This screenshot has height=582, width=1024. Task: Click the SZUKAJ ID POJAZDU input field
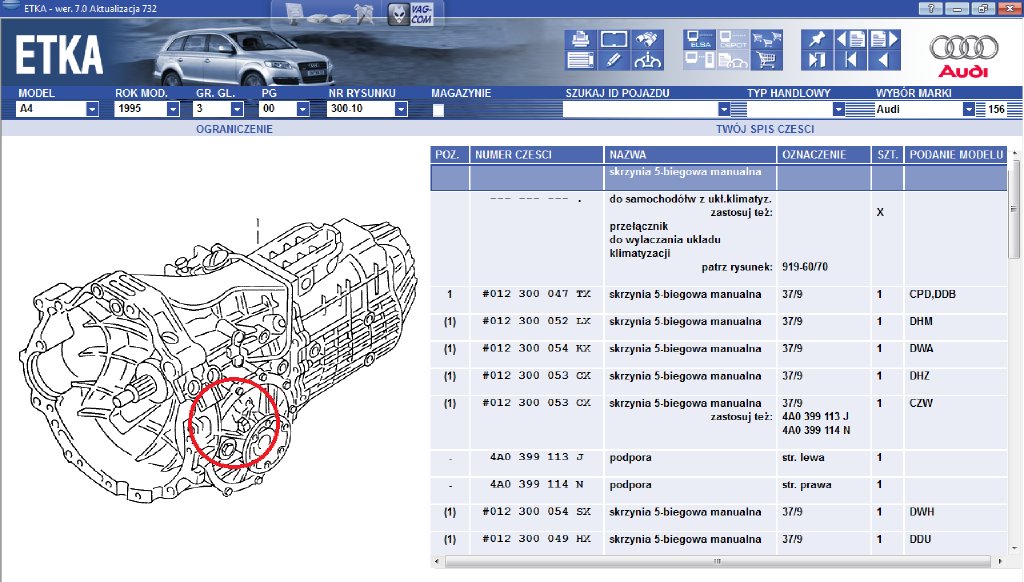click(640, 109)
